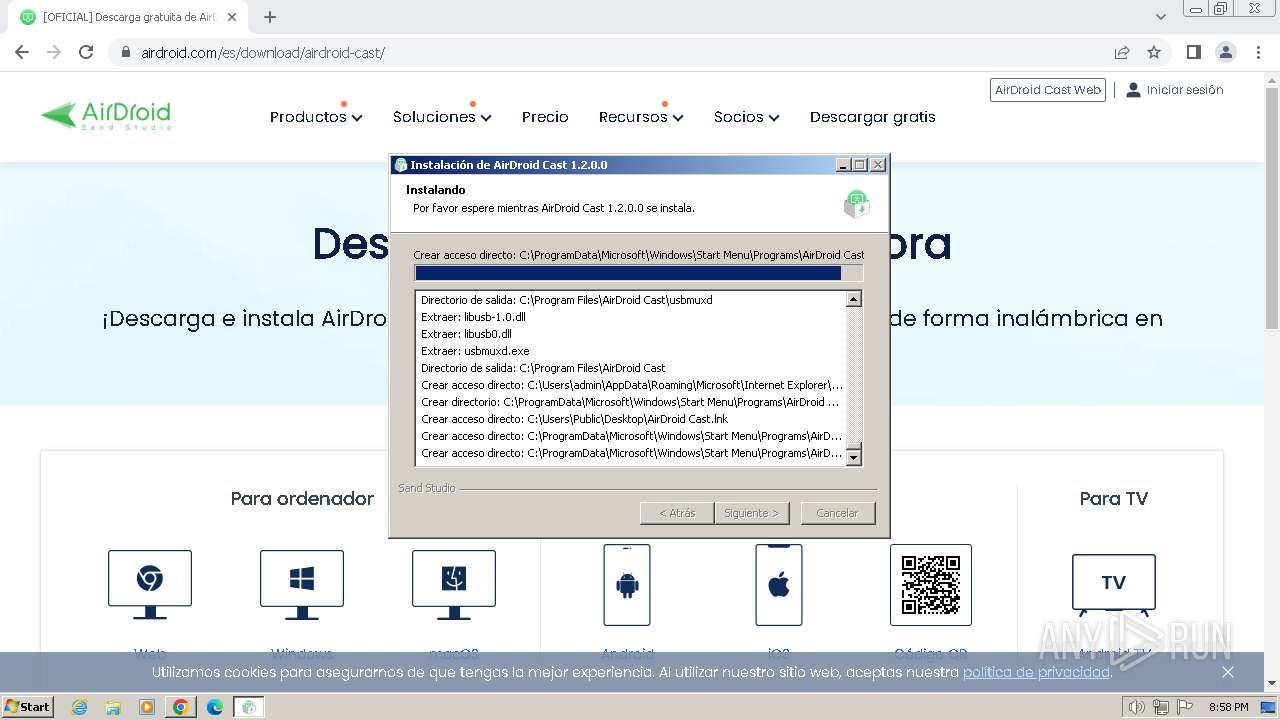This screenshot has width=1280, height=720.
Task: Open the media player taskbar icon
Action: point(147,707)
